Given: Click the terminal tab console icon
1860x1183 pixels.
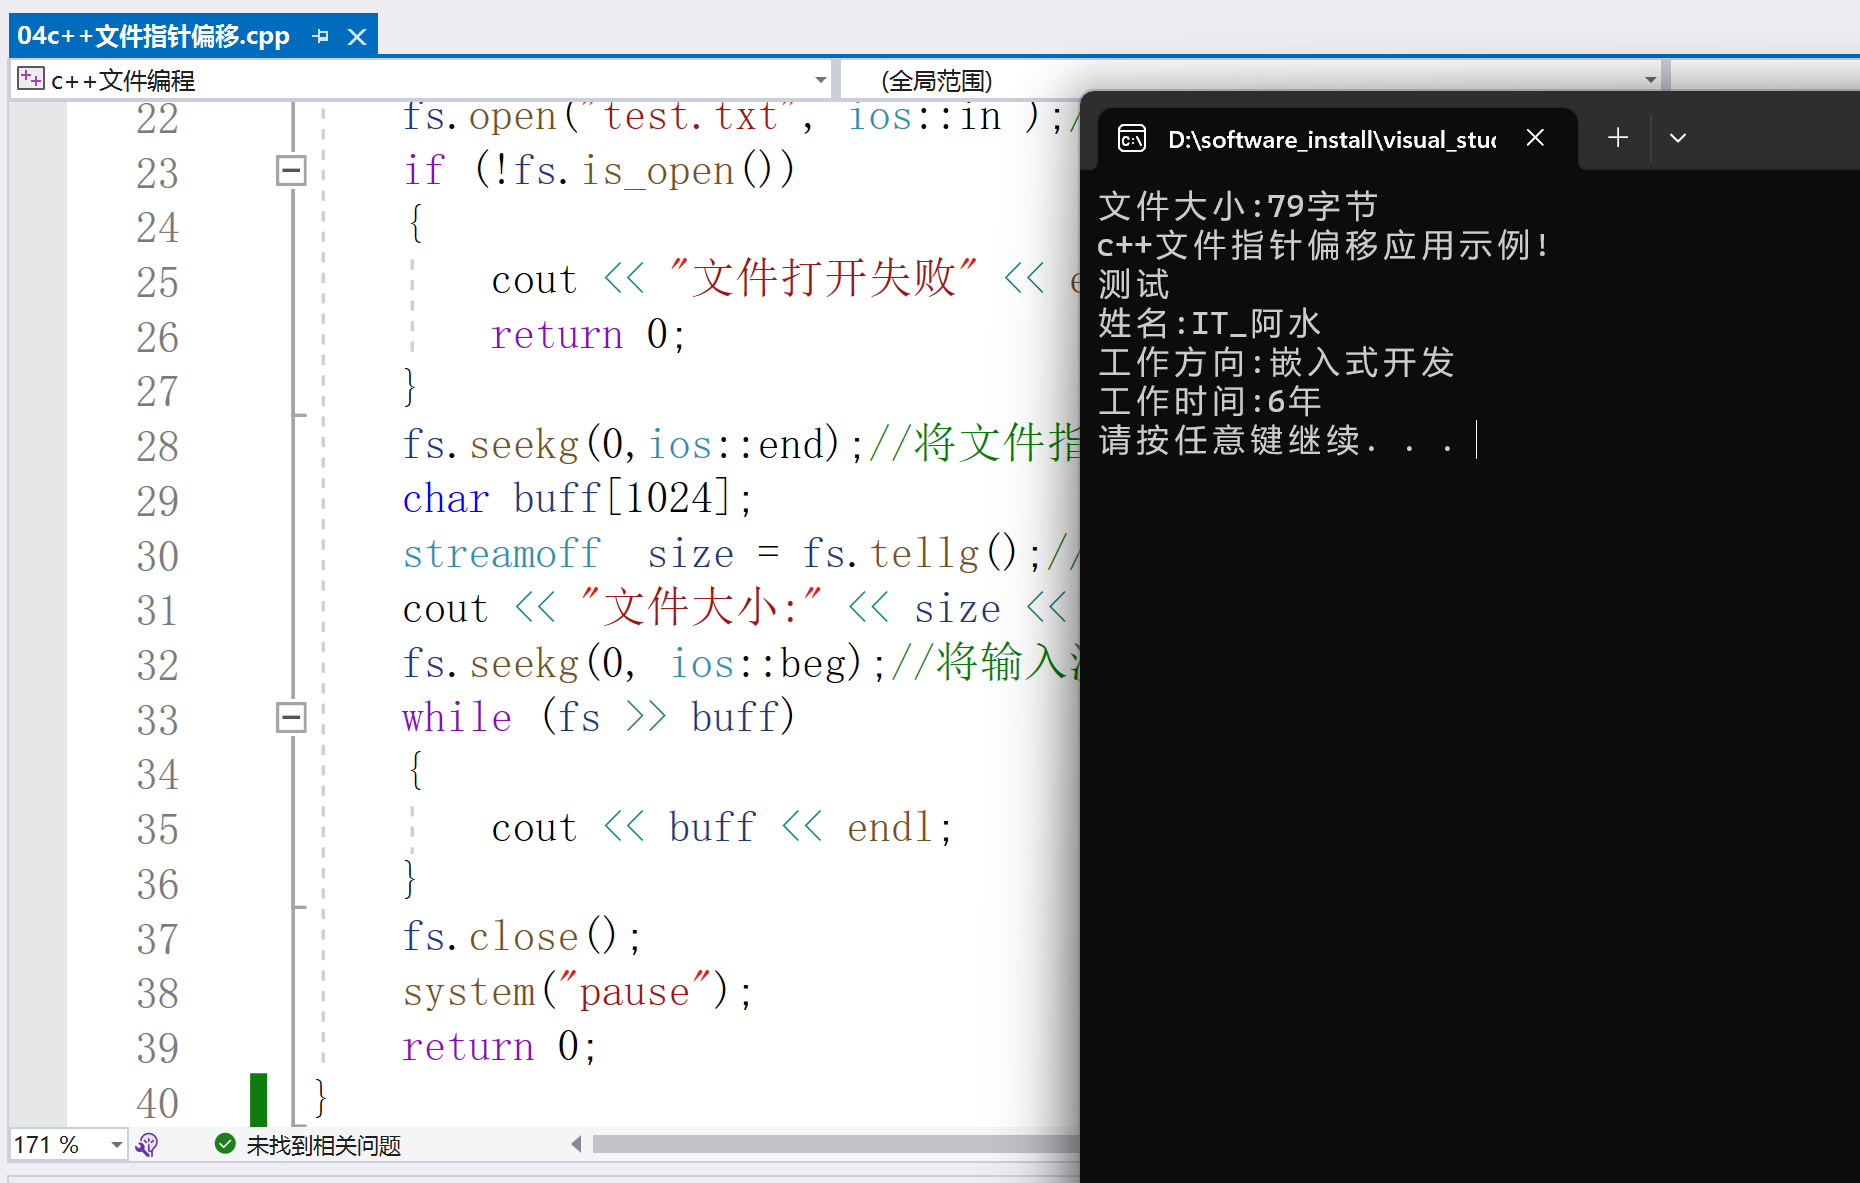Looking at the screenshot, I should [1132, 138].
